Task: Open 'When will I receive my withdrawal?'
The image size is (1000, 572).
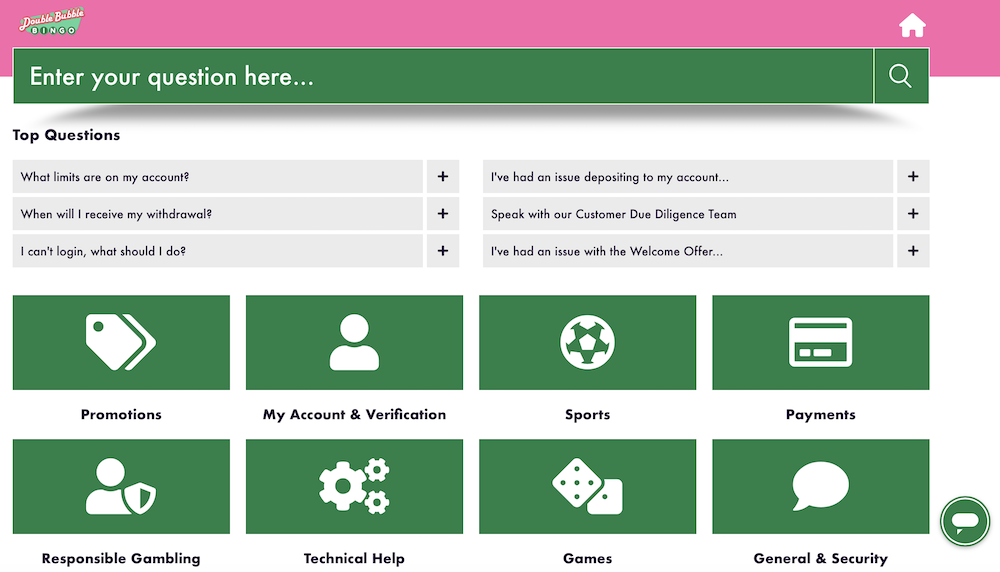Action: pos(217,214)
